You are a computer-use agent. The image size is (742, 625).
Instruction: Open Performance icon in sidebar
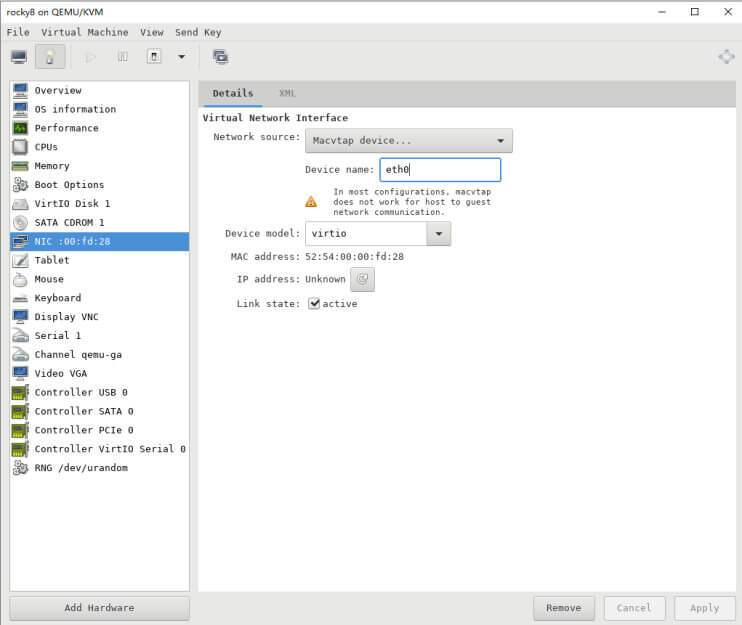tap(20, 128)
